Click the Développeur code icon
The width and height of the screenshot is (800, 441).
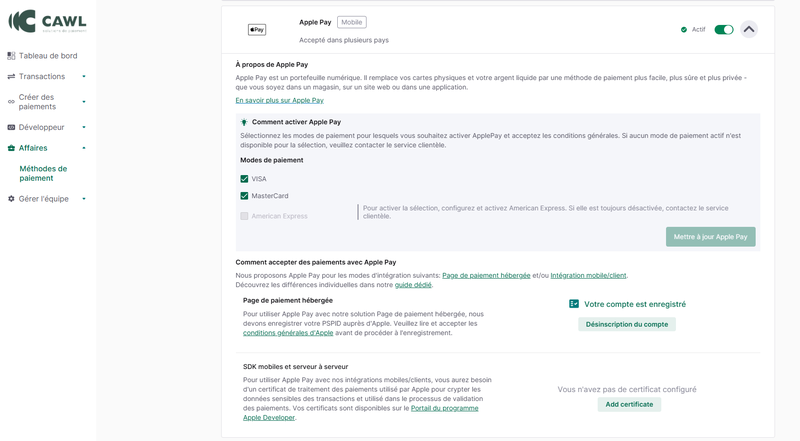coord(11,127)
